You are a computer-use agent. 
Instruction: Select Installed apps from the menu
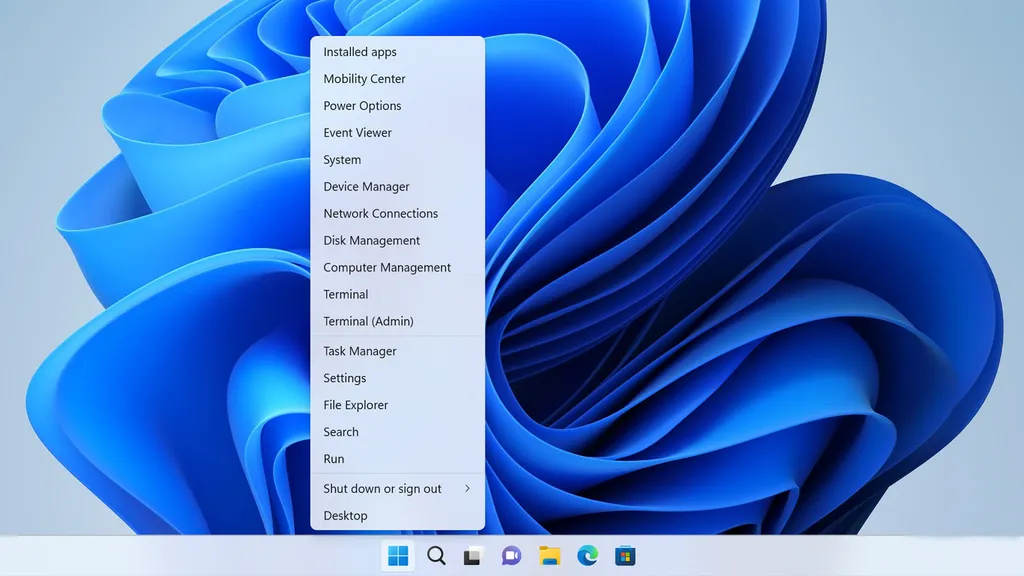pyautogui.click(x=397, y=52)
